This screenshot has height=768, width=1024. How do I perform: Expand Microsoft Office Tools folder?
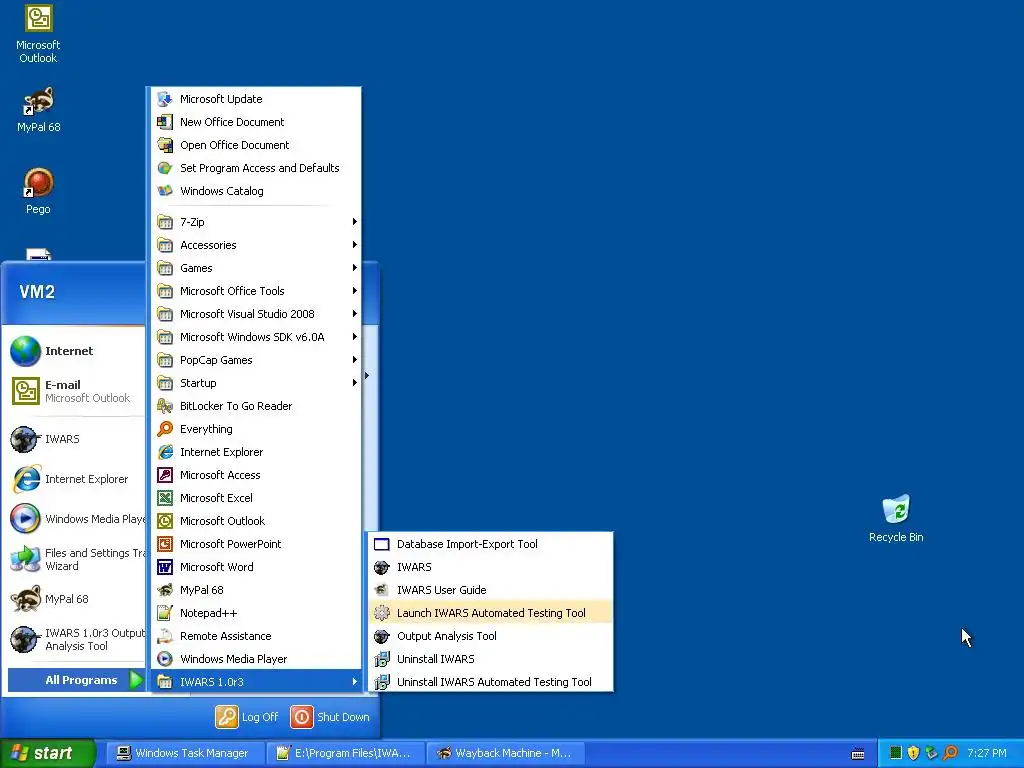[x=257, y=291]
